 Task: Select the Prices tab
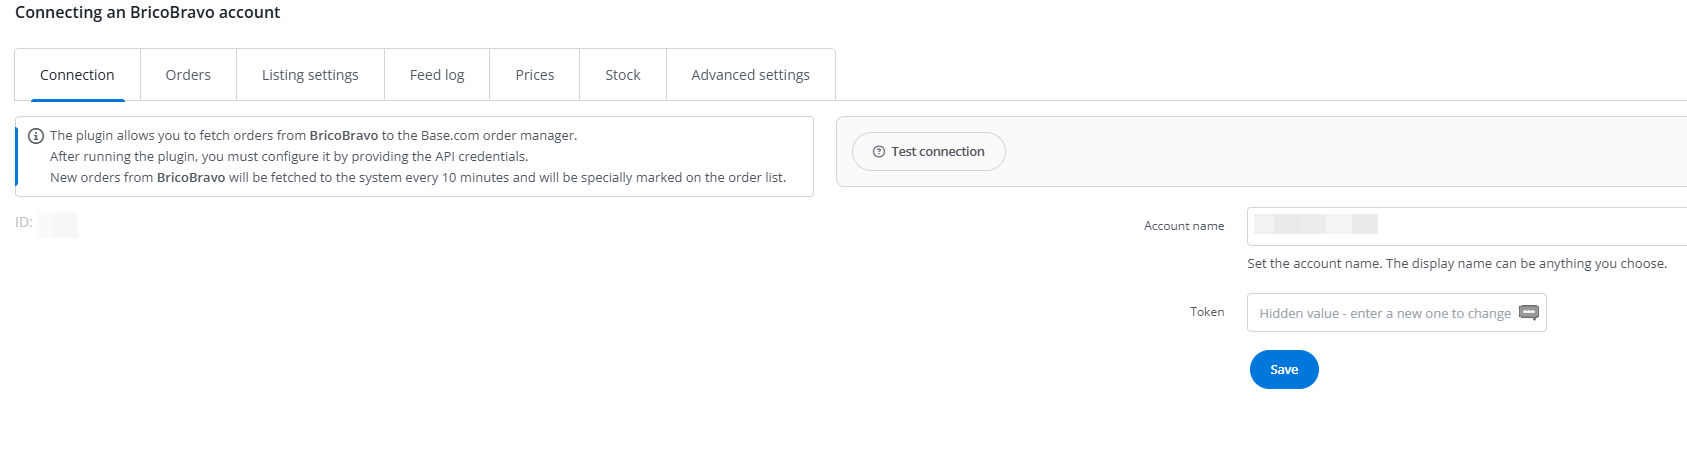[535, 75]
